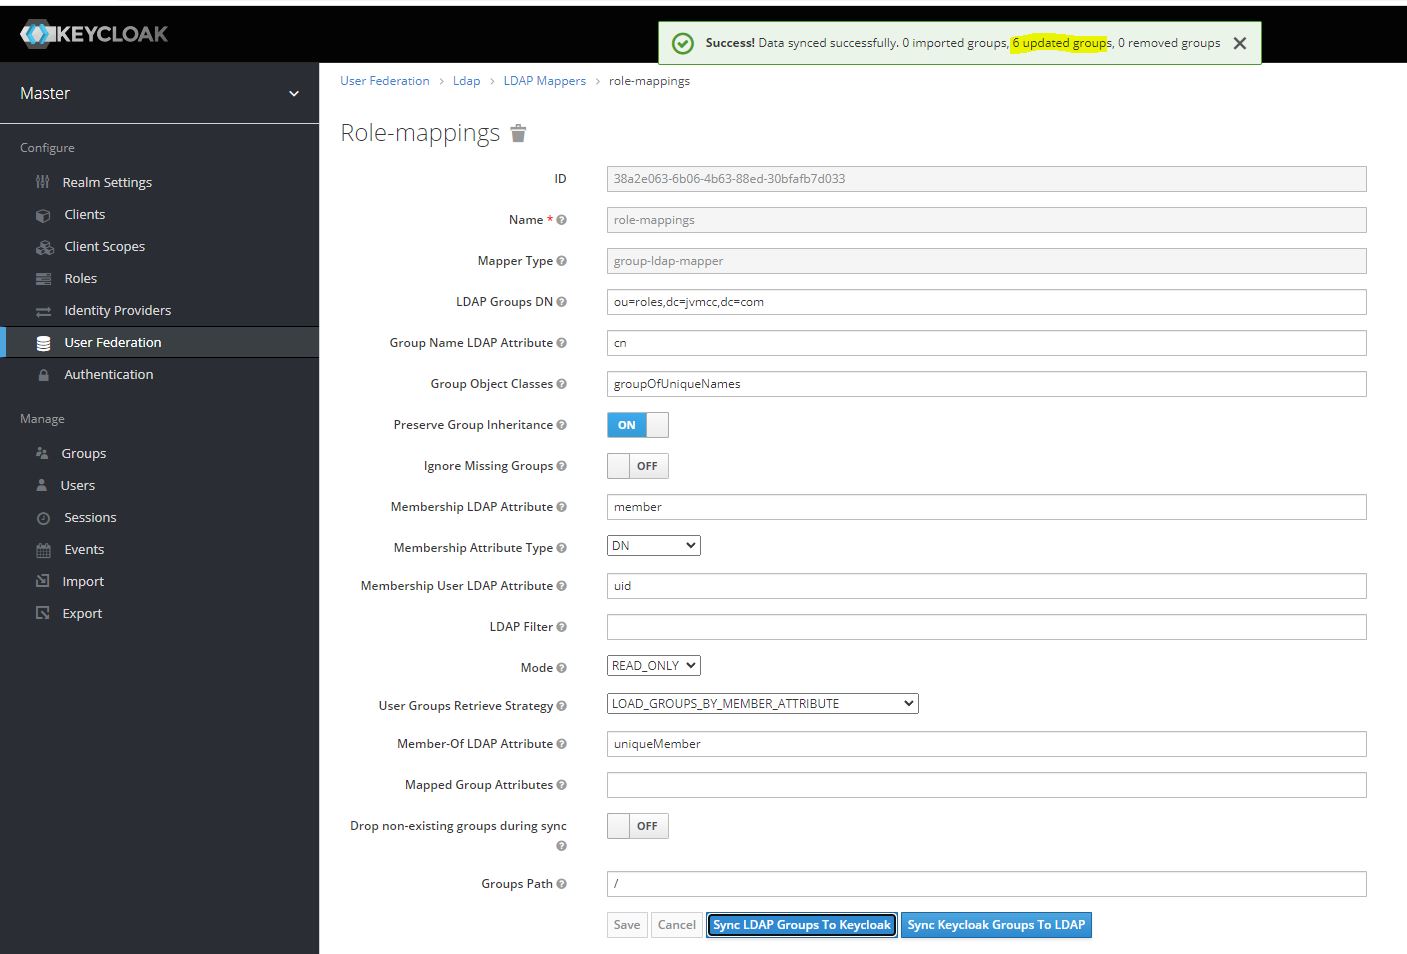Go to Roles in the Configure menu
The width and height of the screenshot is (1407, 954).
[80, 279]
